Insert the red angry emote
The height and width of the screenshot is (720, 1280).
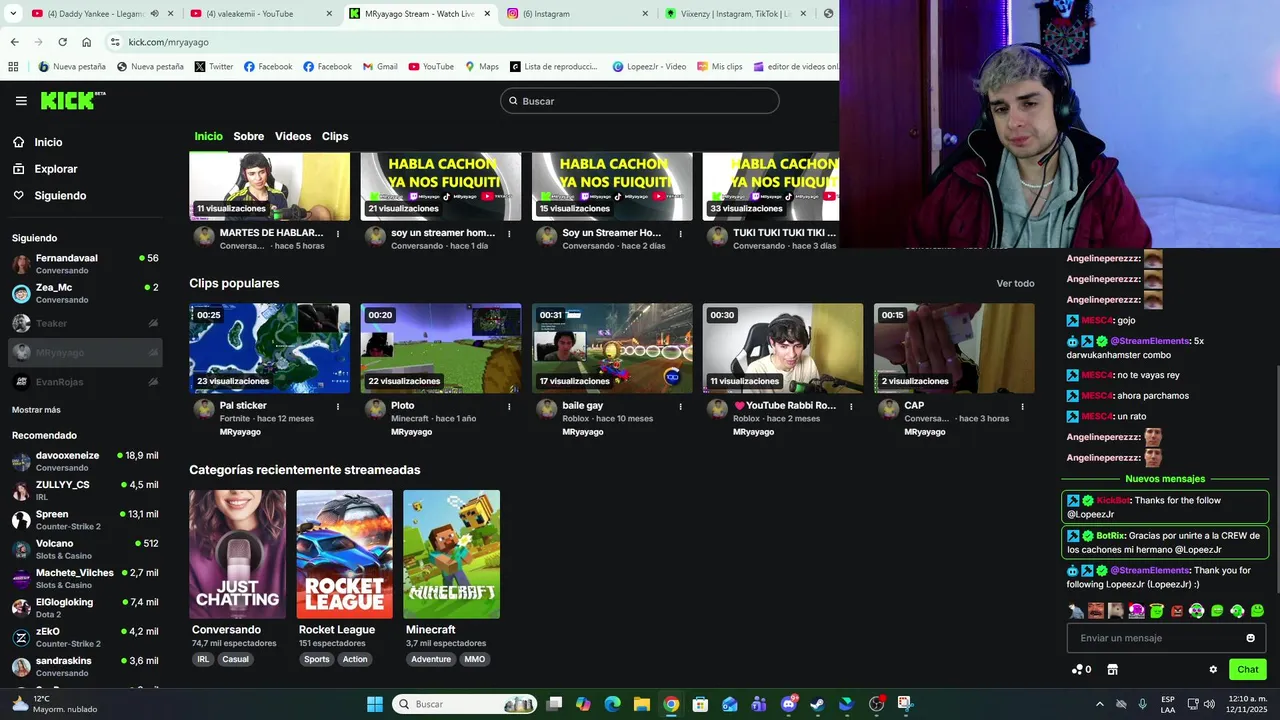coord(1177,611)
